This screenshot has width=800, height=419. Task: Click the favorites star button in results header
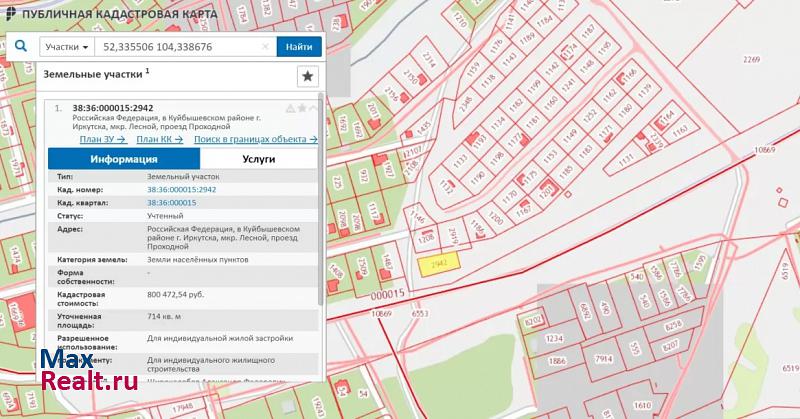coord(307,76)
